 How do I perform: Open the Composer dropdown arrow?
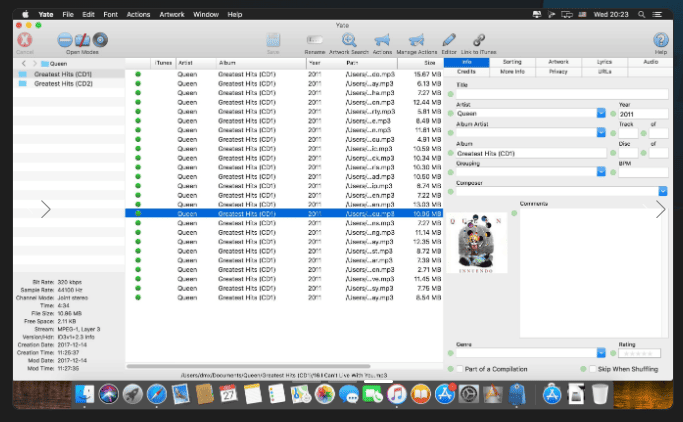(663, 191)
